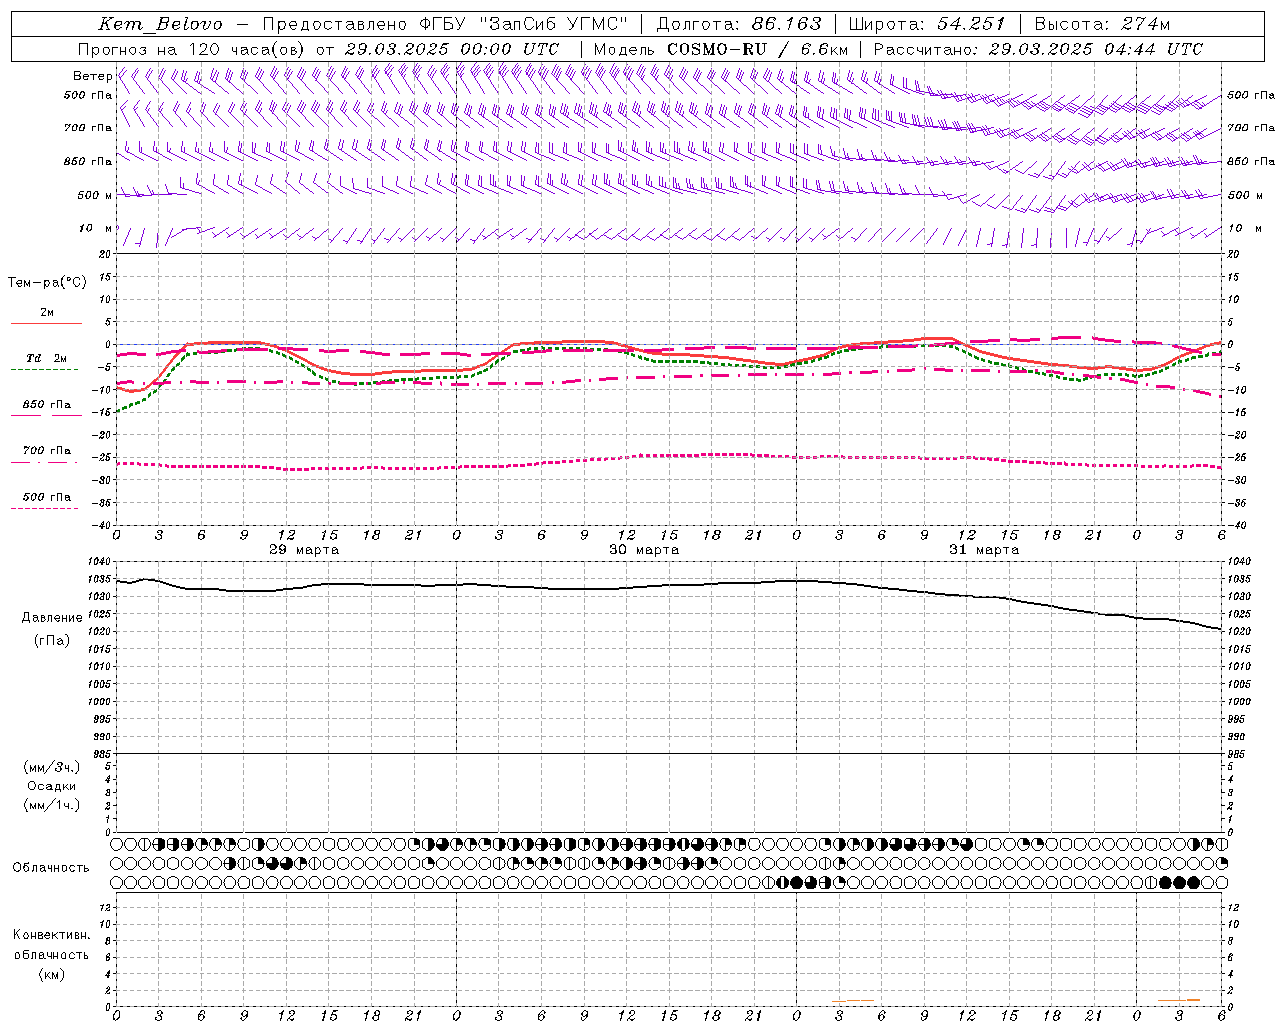The width and height of the screenshot is (1280, 1024).
Task: Click the red solid line swatch under 2м legend
Action: click(46, 323)
